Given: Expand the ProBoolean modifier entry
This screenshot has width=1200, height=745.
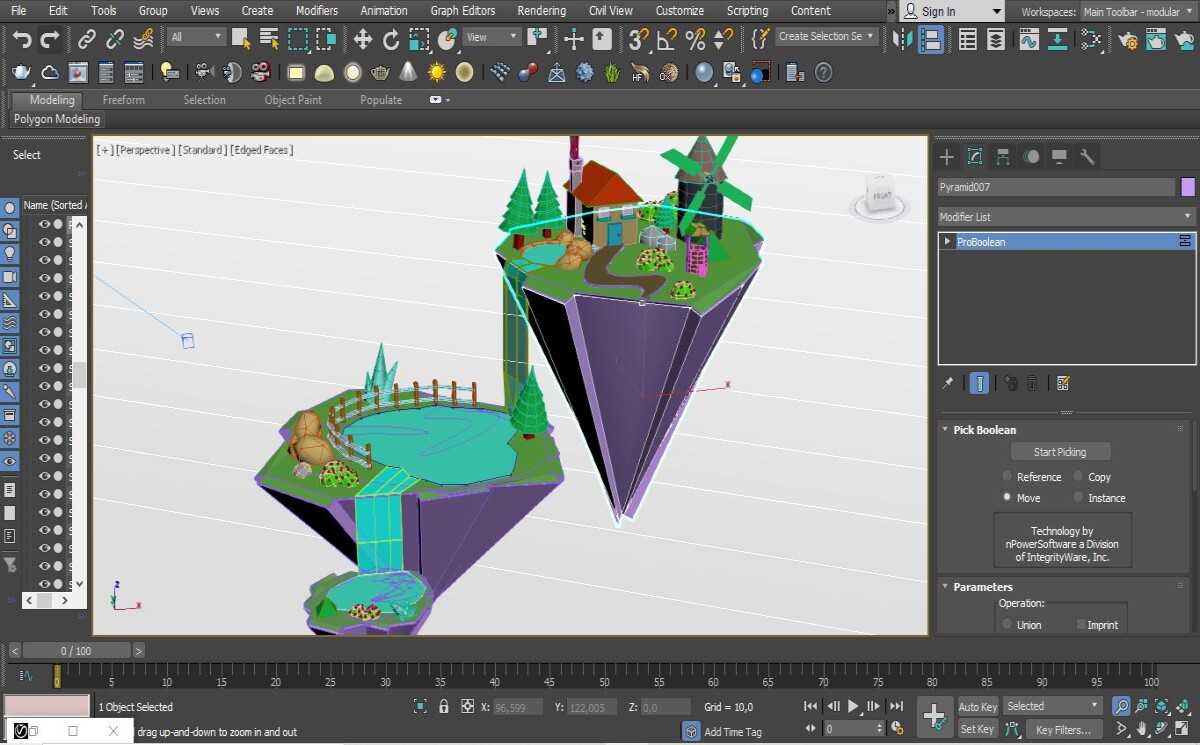Looking at the screenshot, I should (x=948, y=242).
